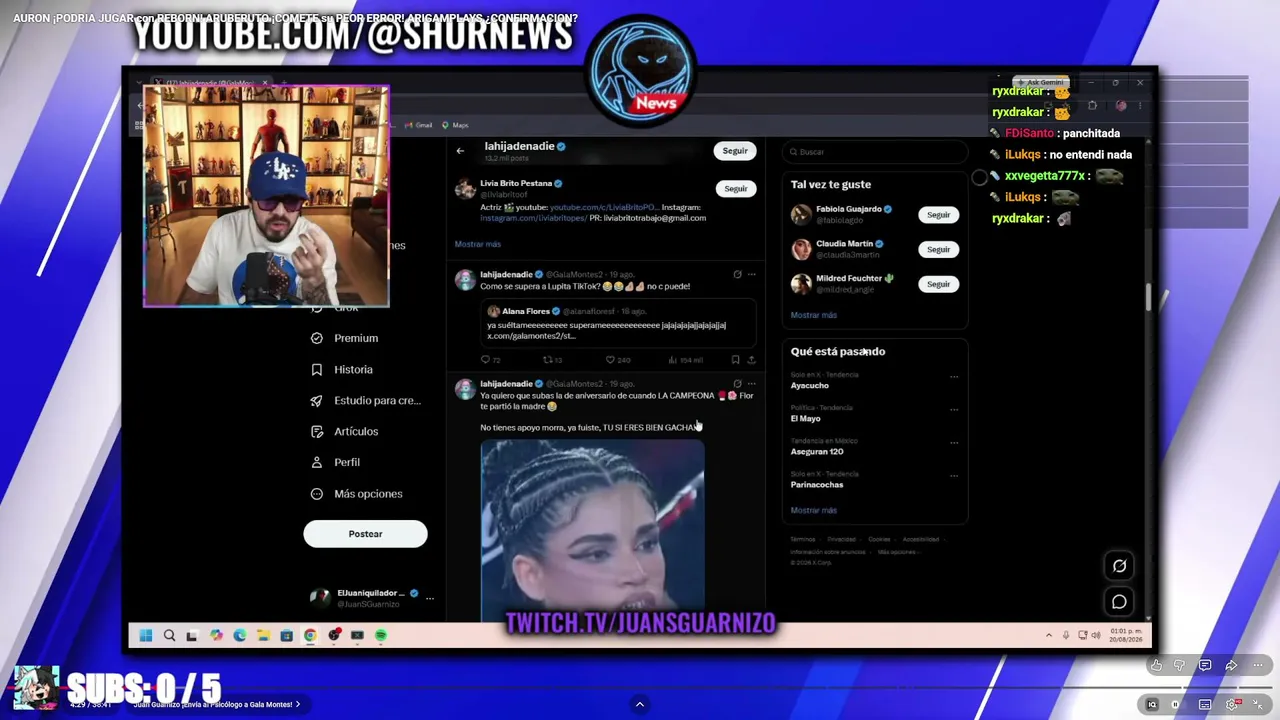Show more trends in Qué está pasando

[x=813, y=510]
